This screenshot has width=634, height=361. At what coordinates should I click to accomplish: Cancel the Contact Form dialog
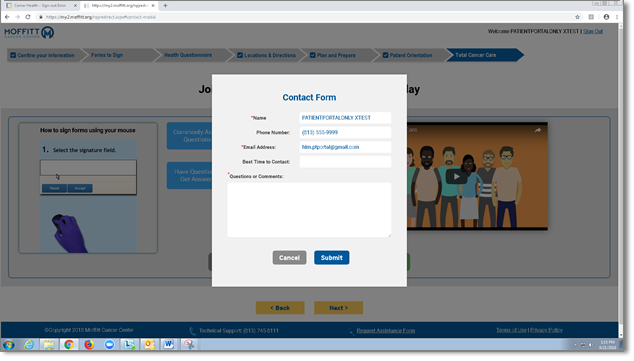pos(290,258)
